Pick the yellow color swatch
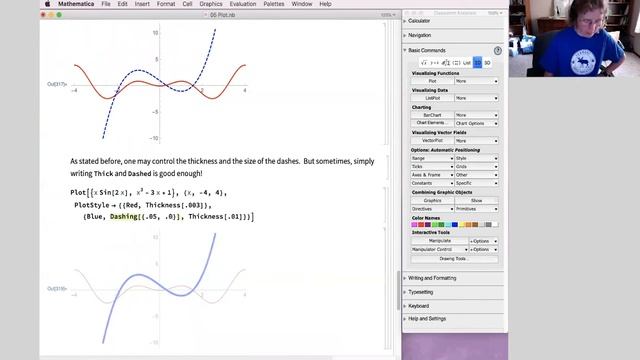The width and height of the screenshot is (640, 360). (462, 224)
